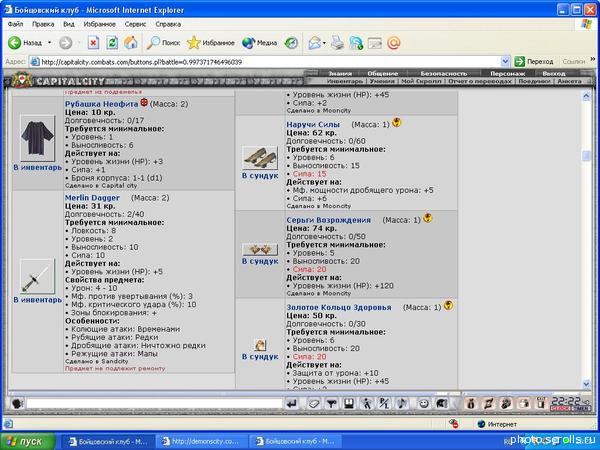The height and width of the screenshot is (450, 600).
Task: Click the пуск Start button
Action: (28, 442)
